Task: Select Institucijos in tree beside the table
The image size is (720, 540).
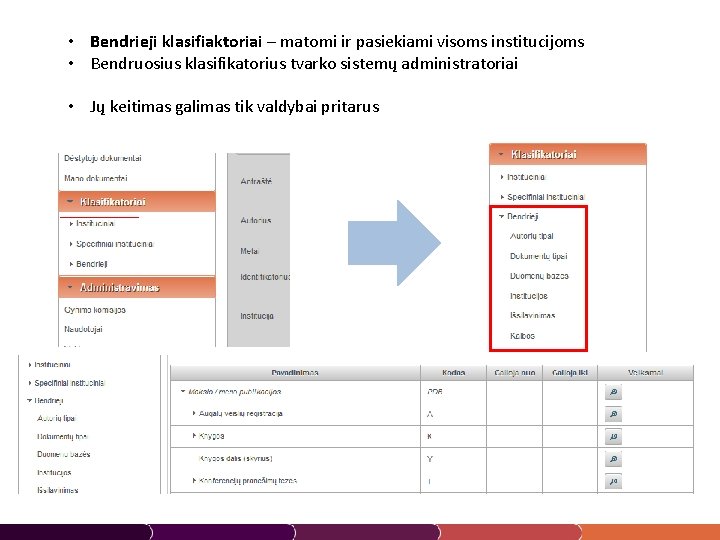Action: [x=54, y=472]
